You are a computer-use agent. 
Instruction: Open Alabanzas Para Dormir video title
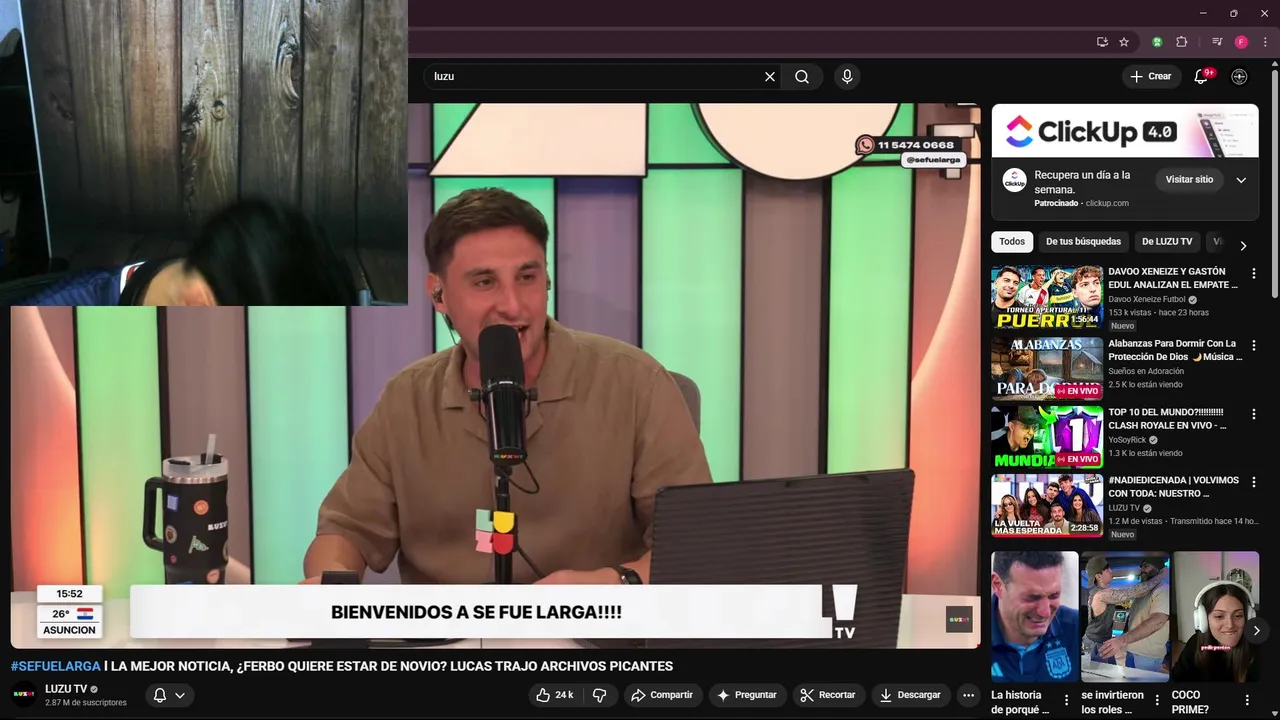[1175, 350]
